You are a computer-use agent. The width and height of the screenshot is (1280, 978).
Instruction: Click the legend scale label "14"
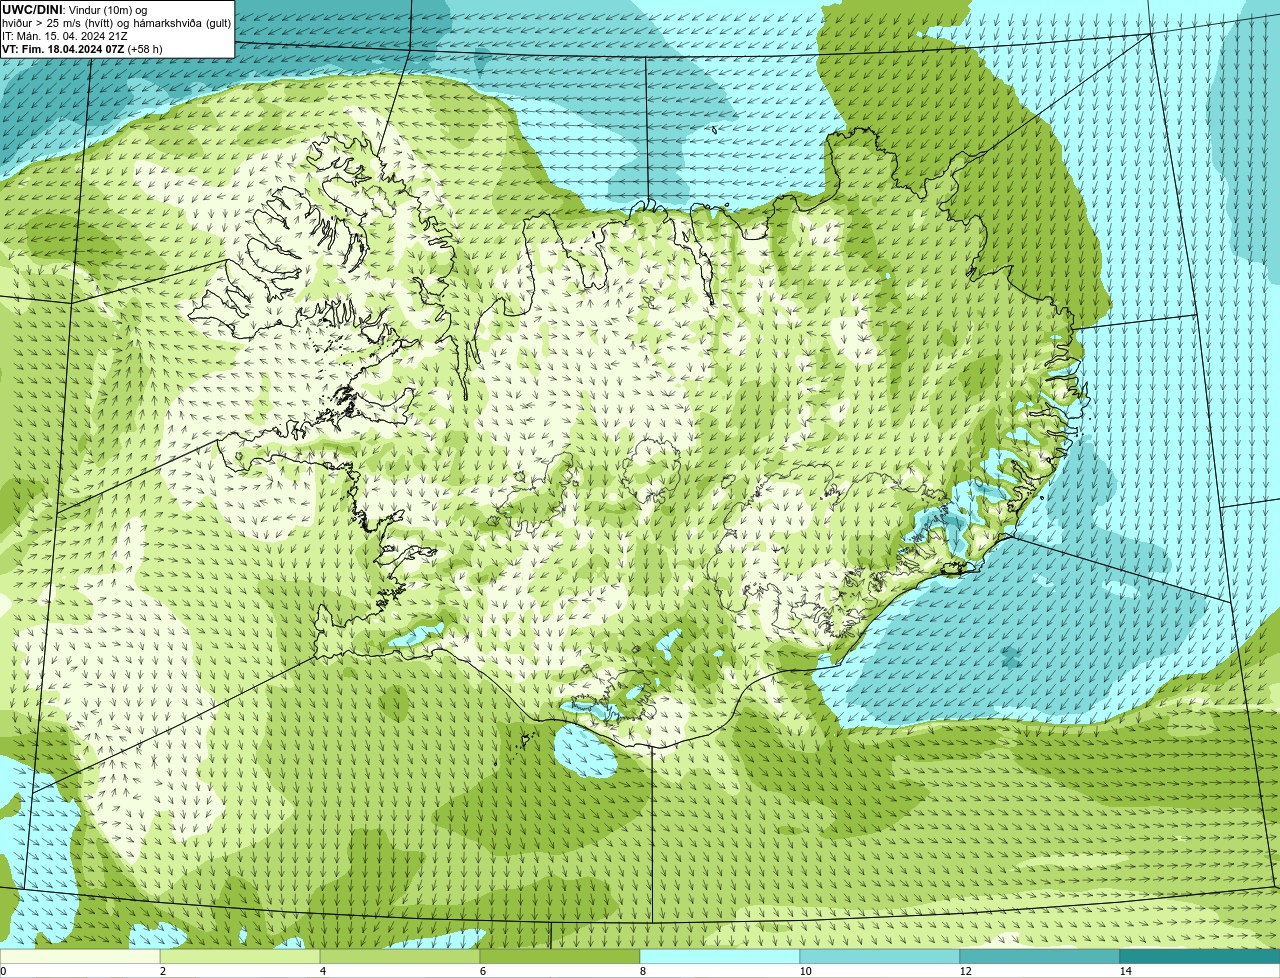coord(1125,971)
